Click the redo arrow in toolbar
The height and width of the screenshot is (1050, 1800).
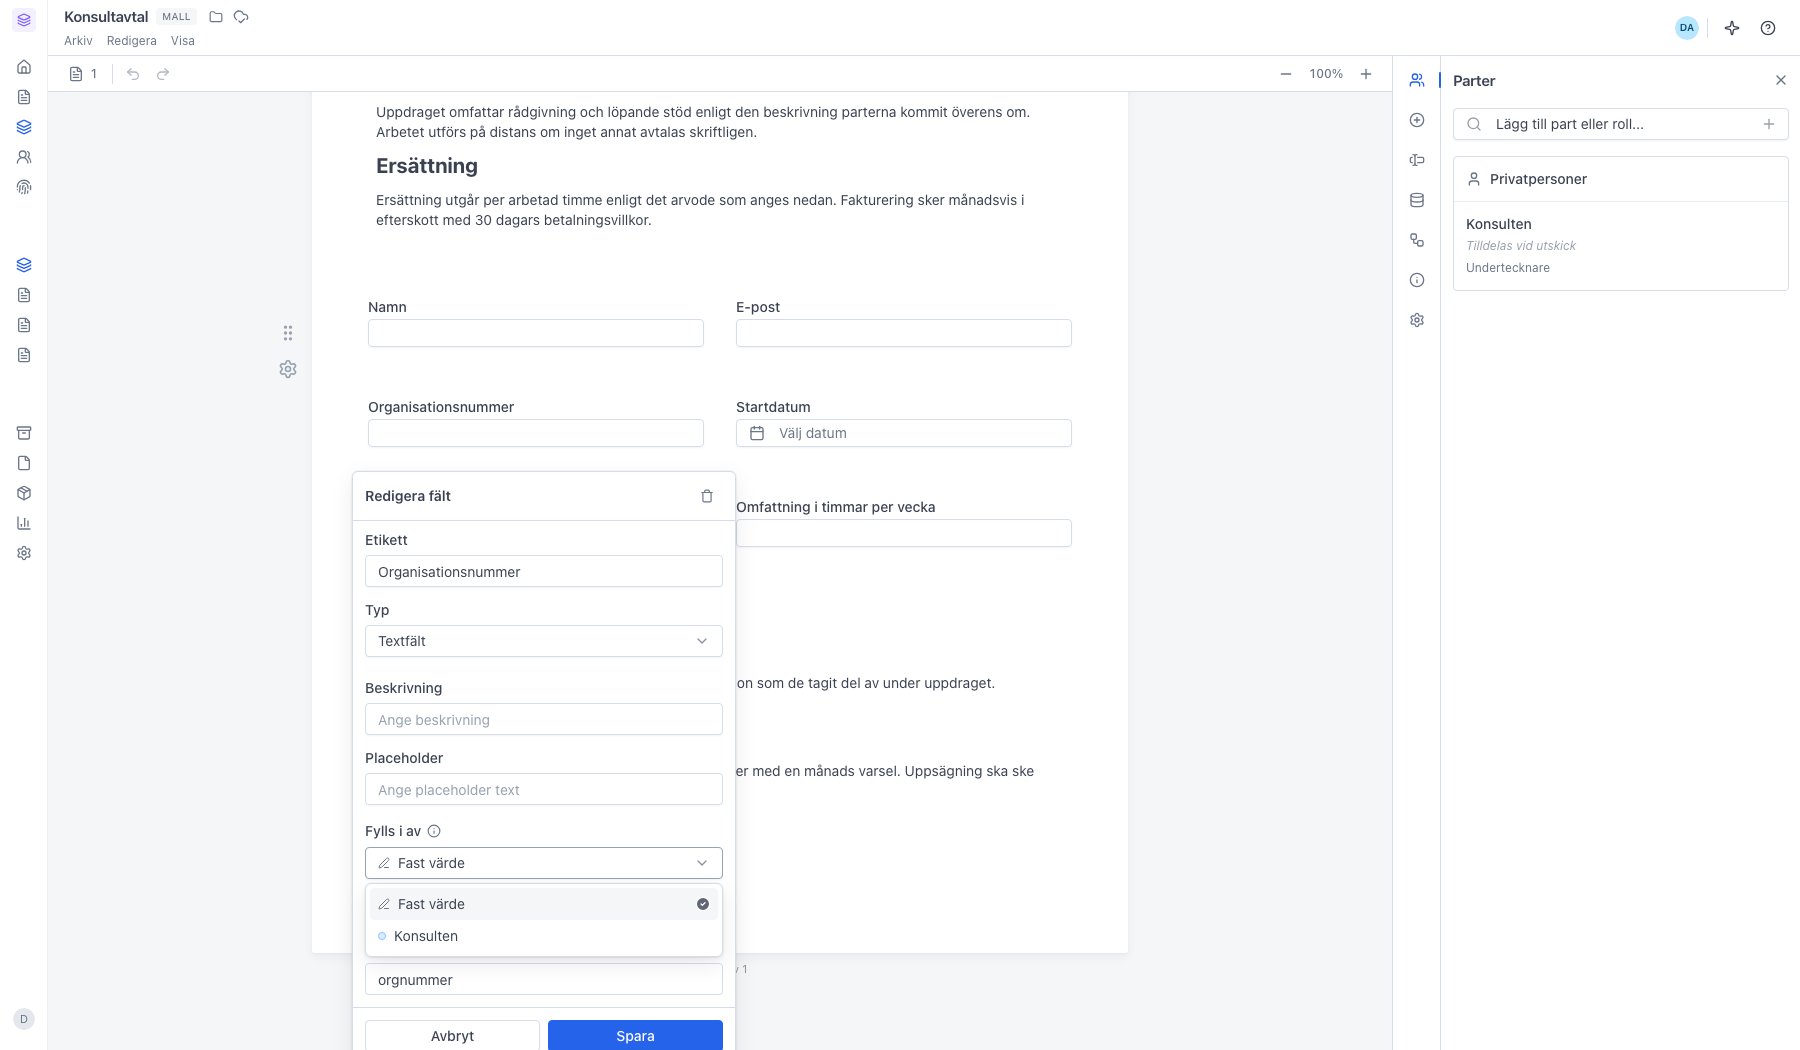(x=163, y=74)
